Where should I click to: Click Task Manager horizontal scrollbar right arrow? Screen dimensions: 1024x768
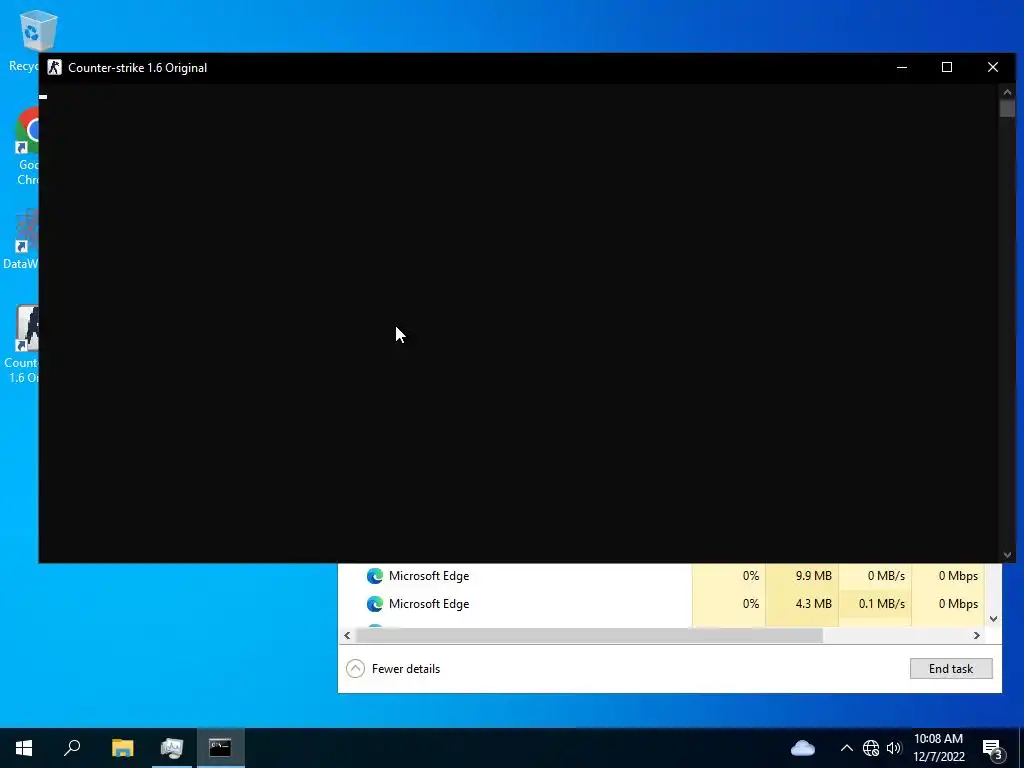pos(977,635)
